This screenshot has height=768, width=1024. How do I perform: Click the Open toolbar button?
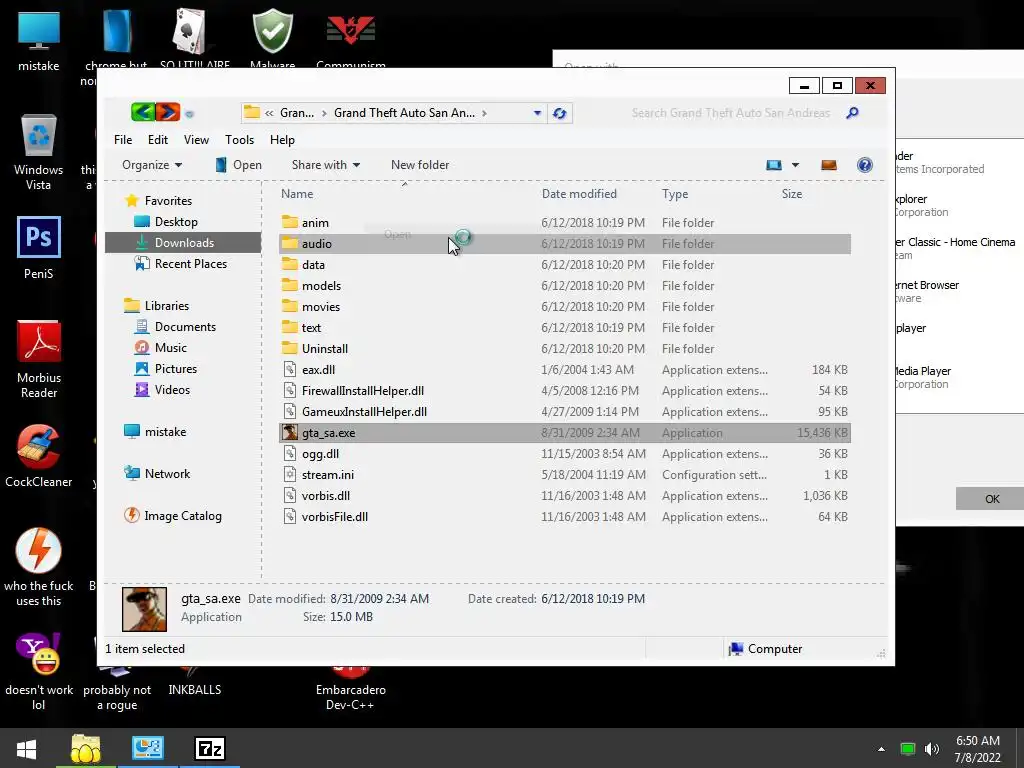tap(239, 165)
